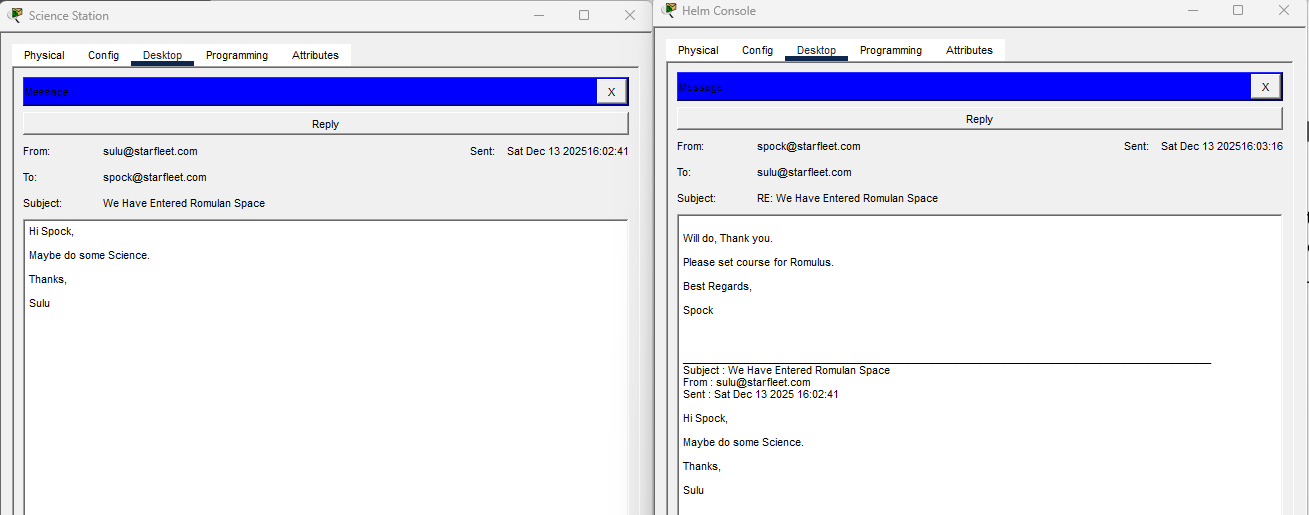1309x515 pixels.
Task: Click 'Maybe do some Science.' in Science Station body
Action: click(89, 255)
